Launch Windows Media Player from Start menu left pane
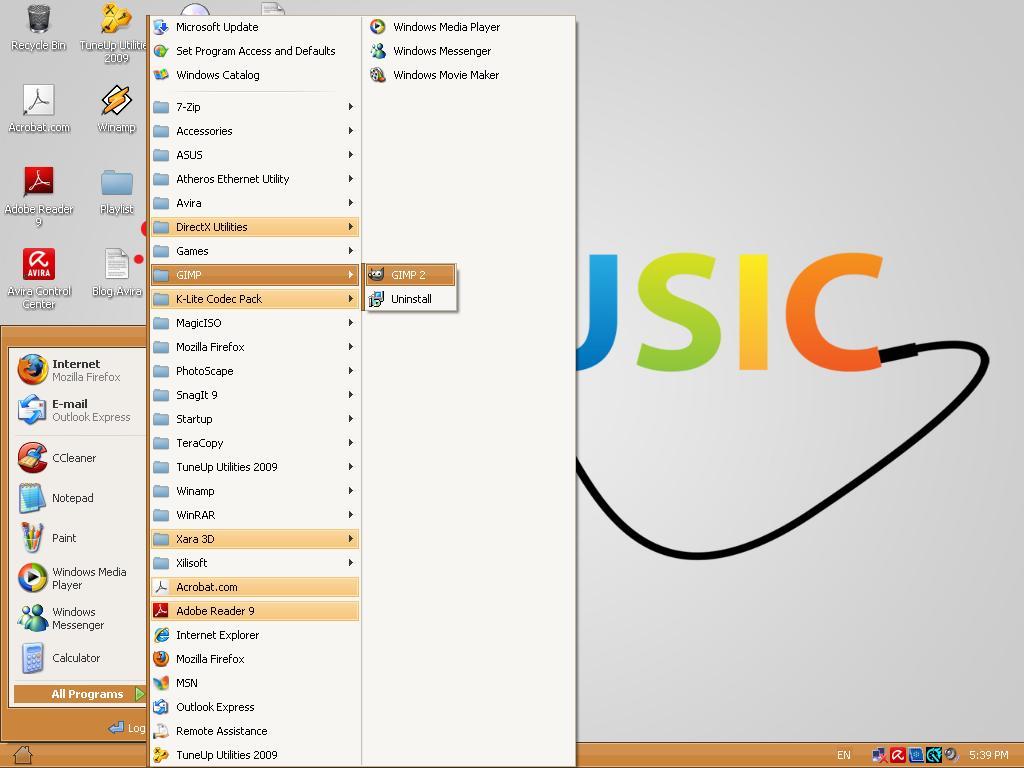 coord(77,578)
